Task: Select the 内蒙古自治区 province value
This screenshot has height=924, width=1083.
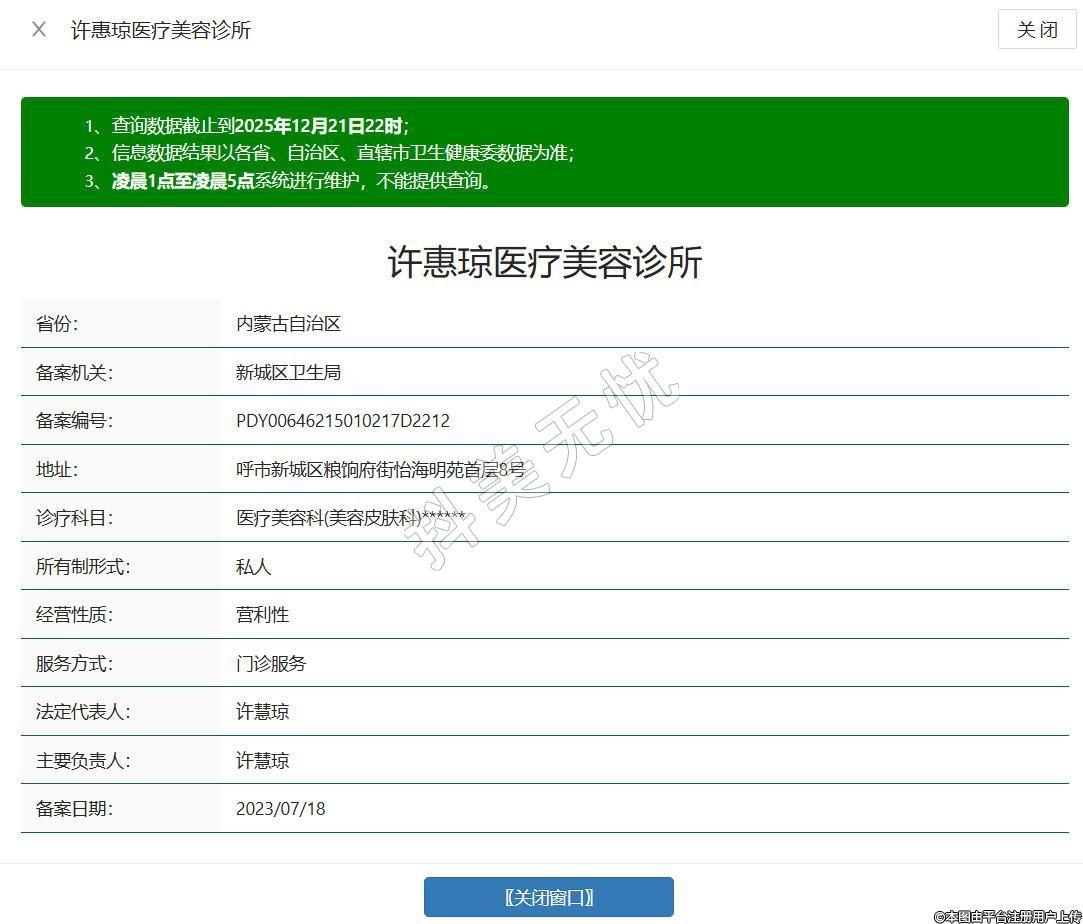Action: tap(288, 324)
